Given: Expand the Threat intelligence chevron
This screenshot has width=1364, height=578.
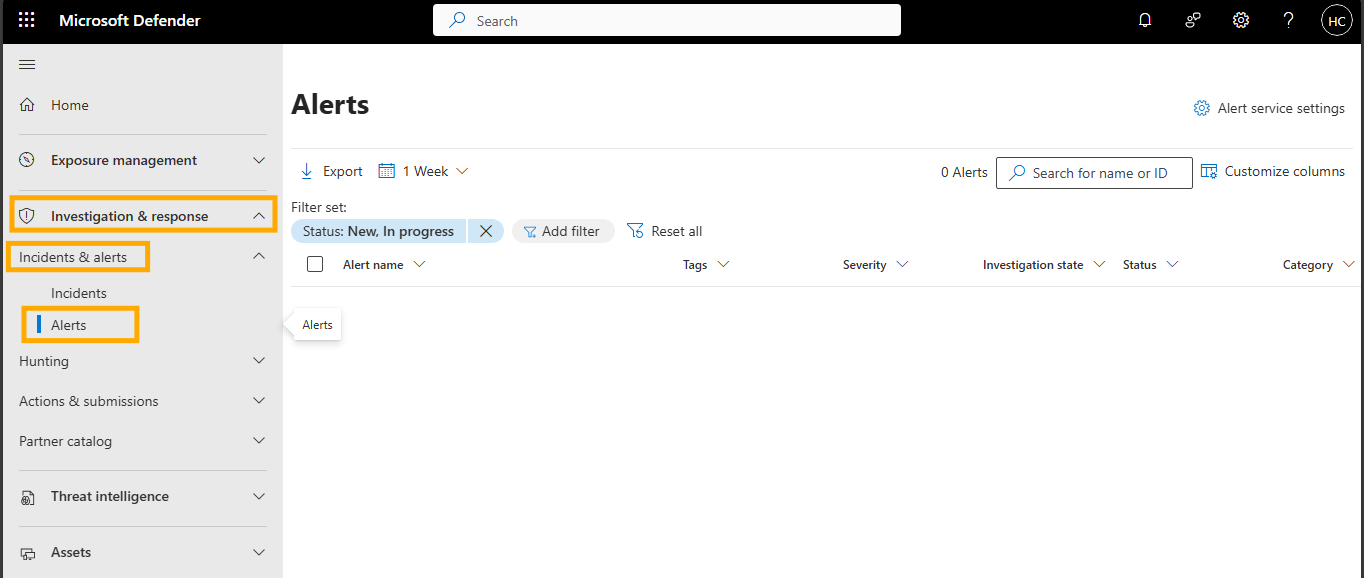Looking at the screenshot, I should (259, 497).
